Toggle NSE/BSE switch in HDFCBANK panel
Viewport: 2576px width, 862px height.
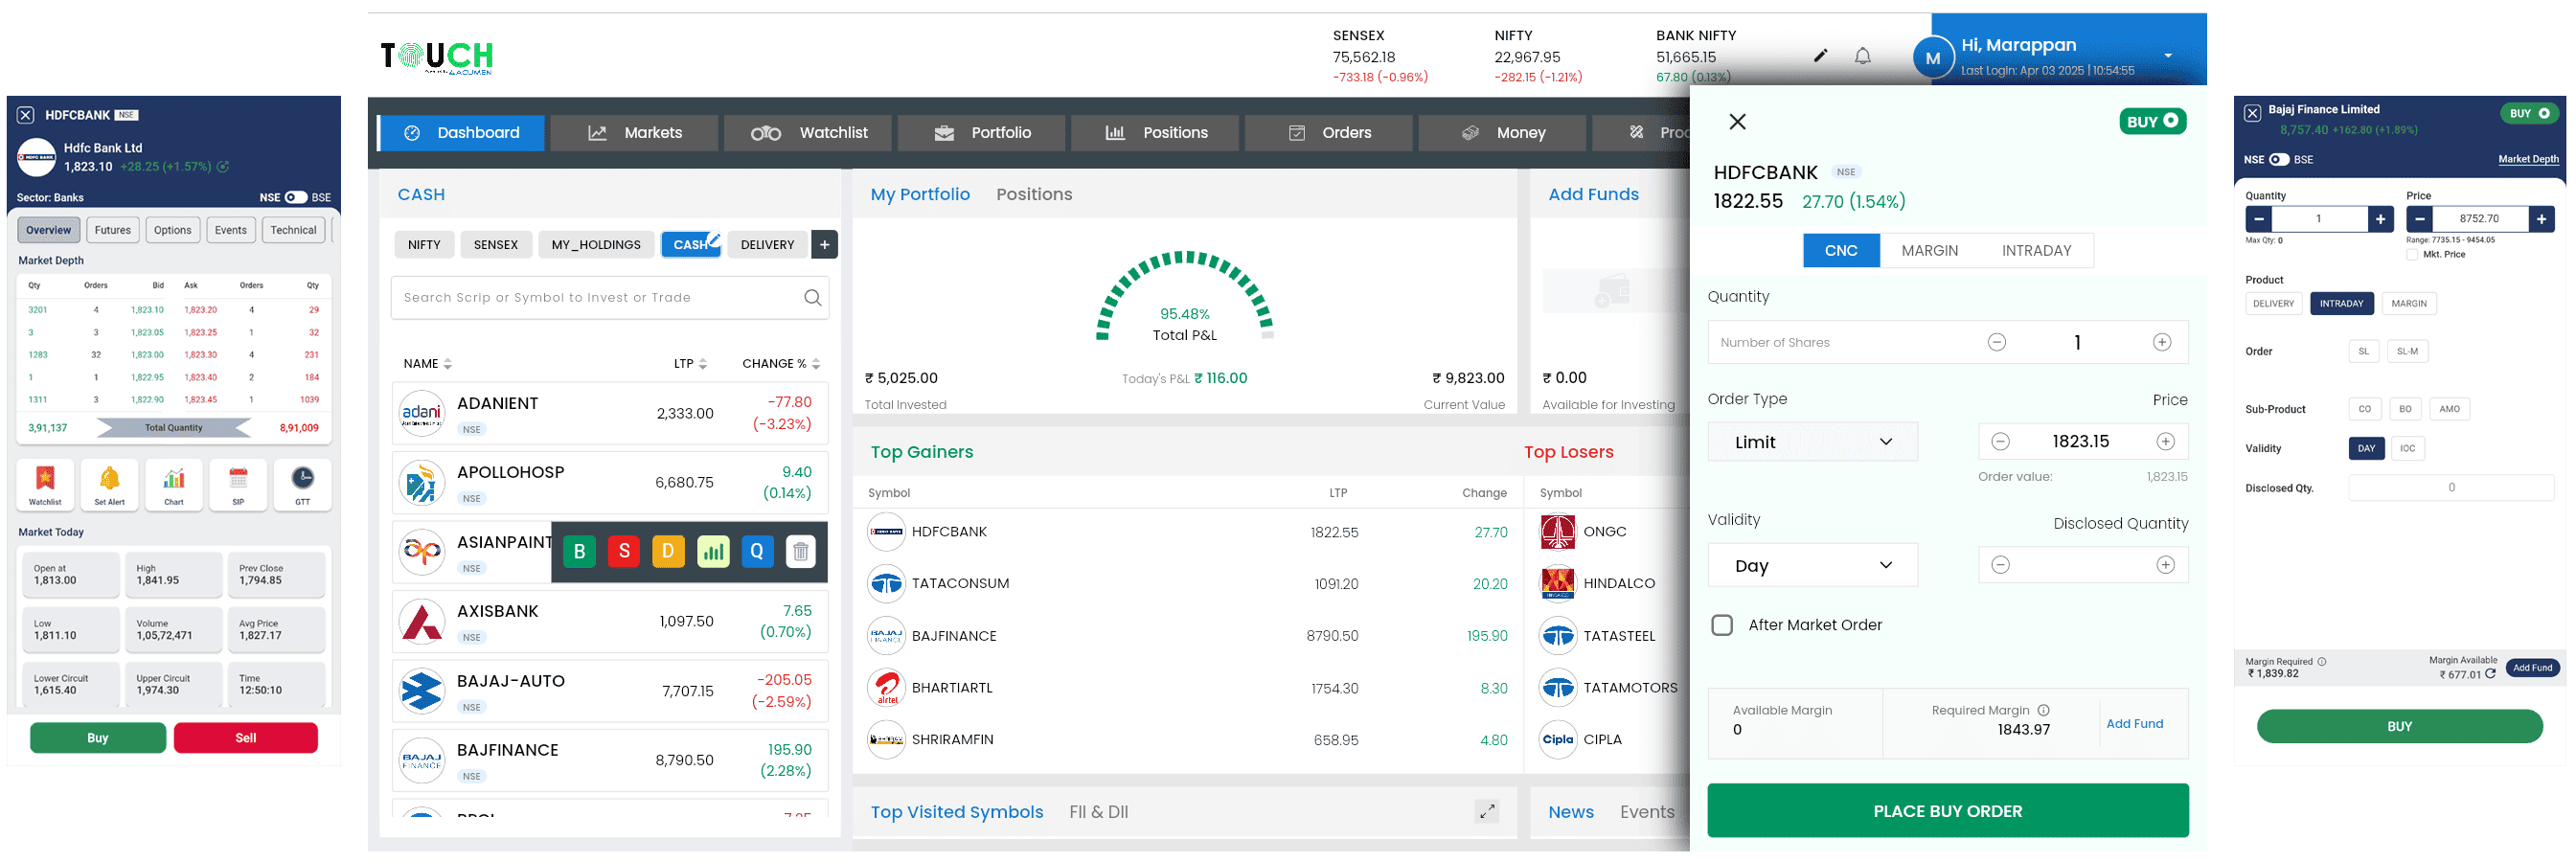click(x=296, y=197)
